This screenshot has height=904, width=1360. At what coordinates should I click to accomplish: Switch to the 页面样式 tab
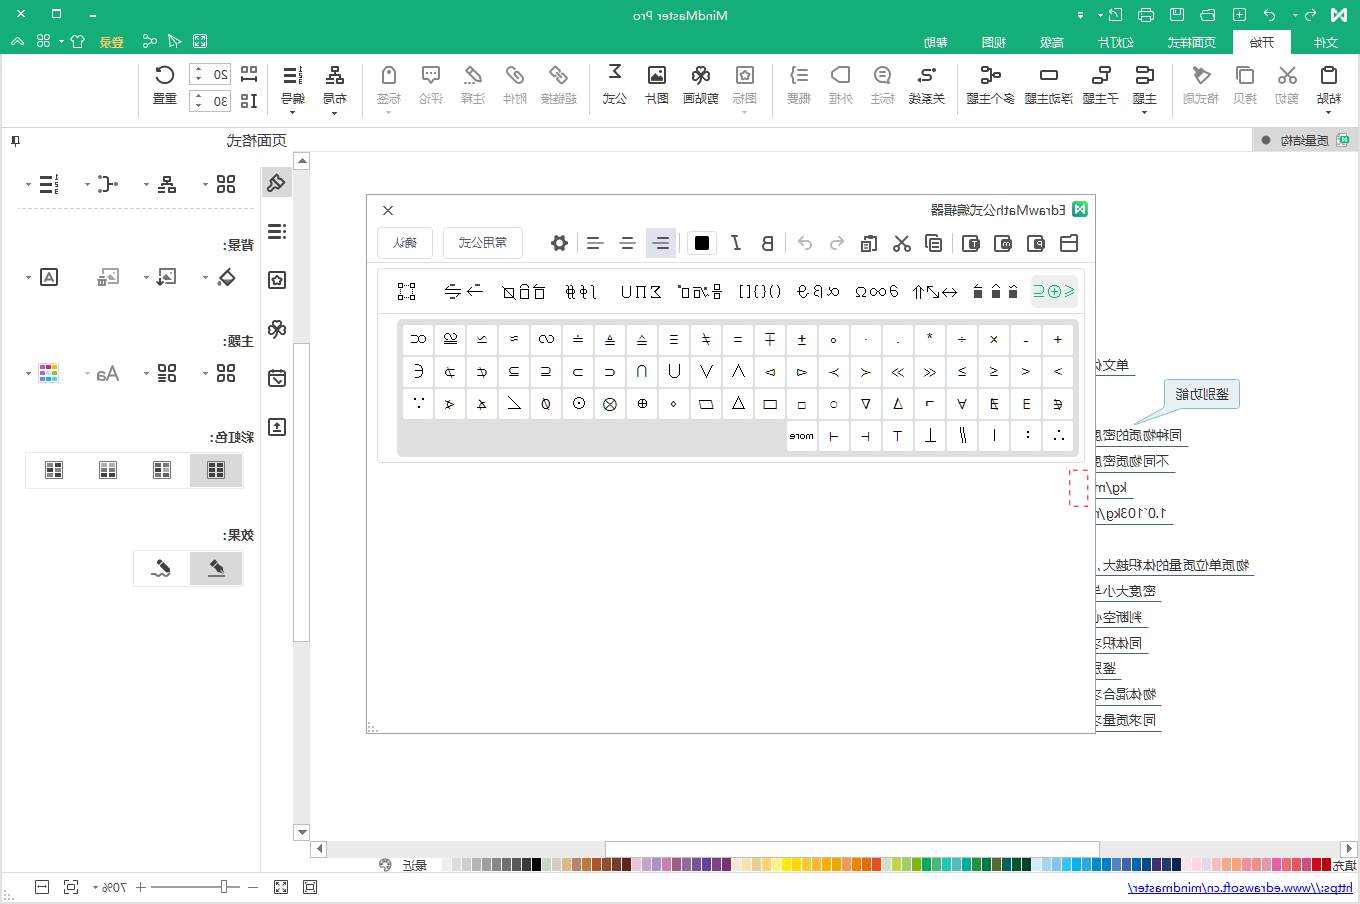(1192, 42)
